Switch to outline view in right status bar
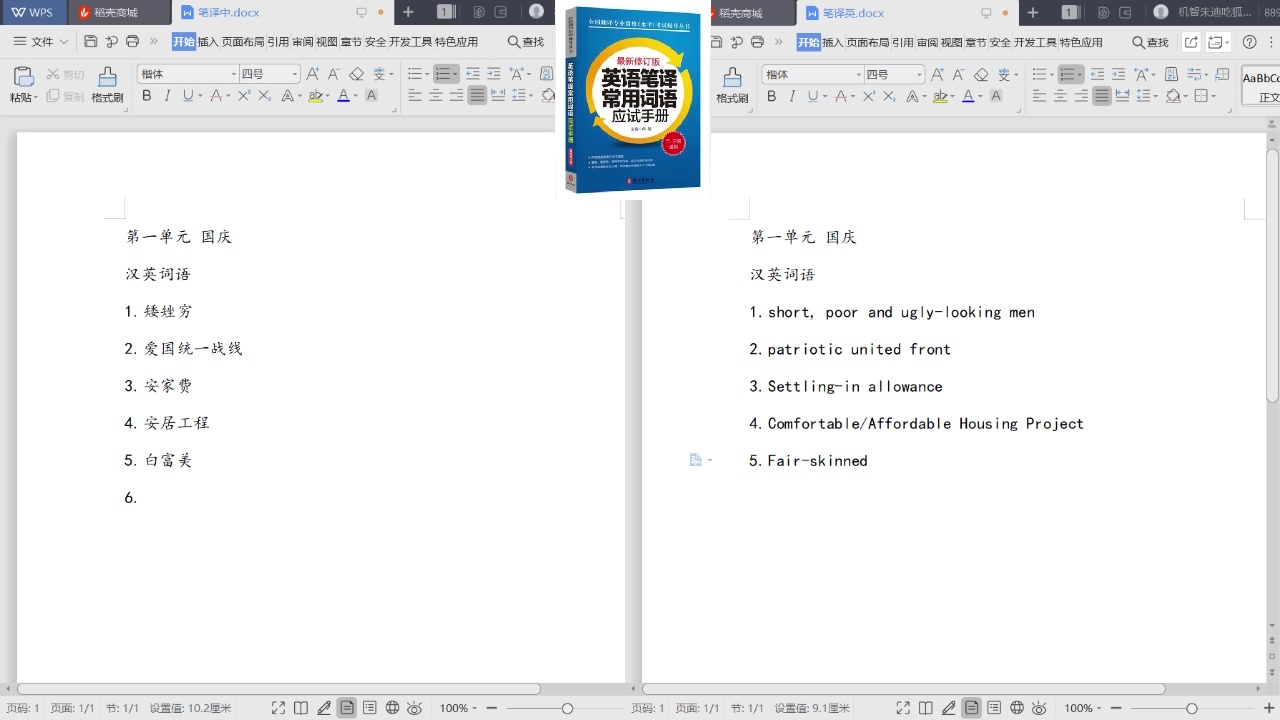Image resolution: width=1280 pixels, height=720 pixels. coord(994,708)
